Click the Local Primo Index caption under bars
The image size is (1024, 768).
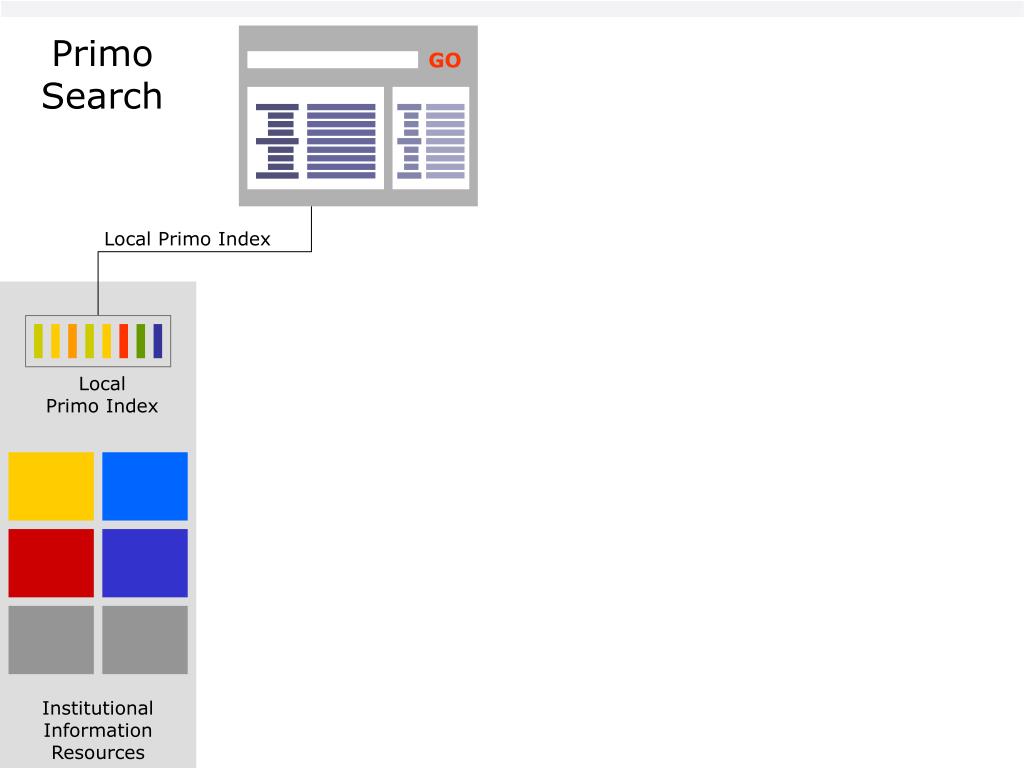(102, 394)
